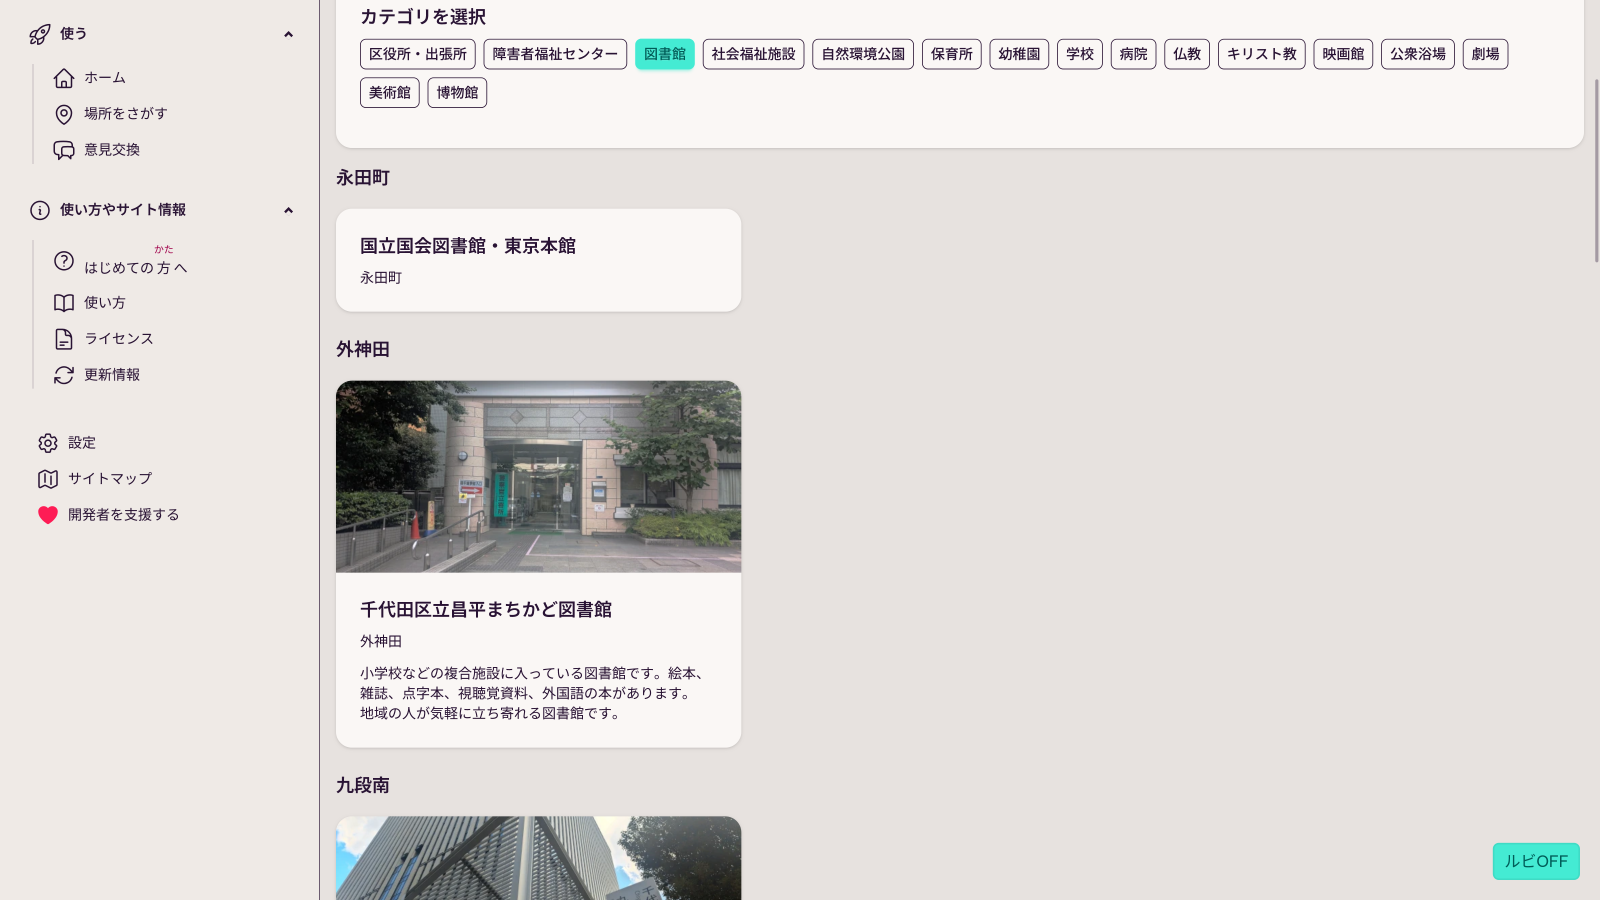Toggle the 自然環境公園 category filter
The height and width of the screenshot is (900, 1600).
click(x=863, y=54)
